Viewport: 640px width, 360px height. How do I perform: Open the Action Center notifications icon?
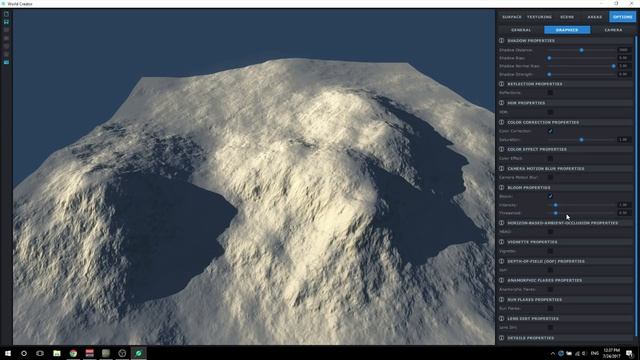point(630,353)
